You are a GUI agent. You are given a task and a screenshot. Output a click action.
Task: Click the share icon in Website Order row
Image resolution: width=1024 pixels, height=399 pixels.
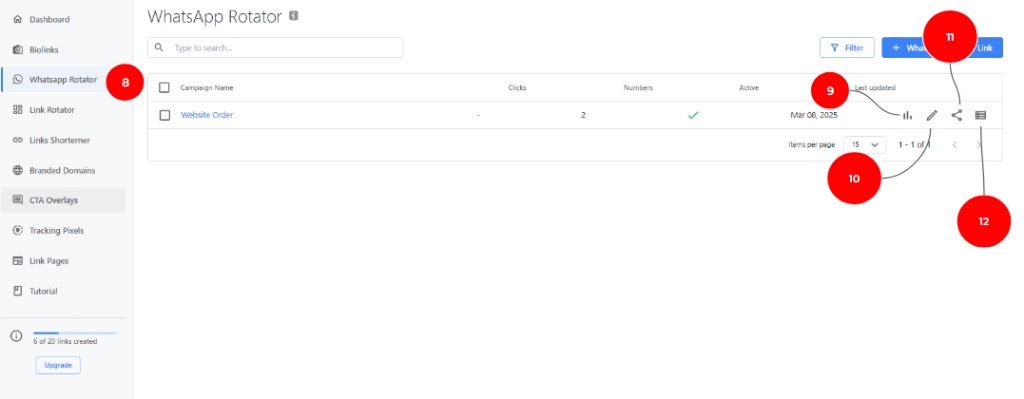point(957,116)
